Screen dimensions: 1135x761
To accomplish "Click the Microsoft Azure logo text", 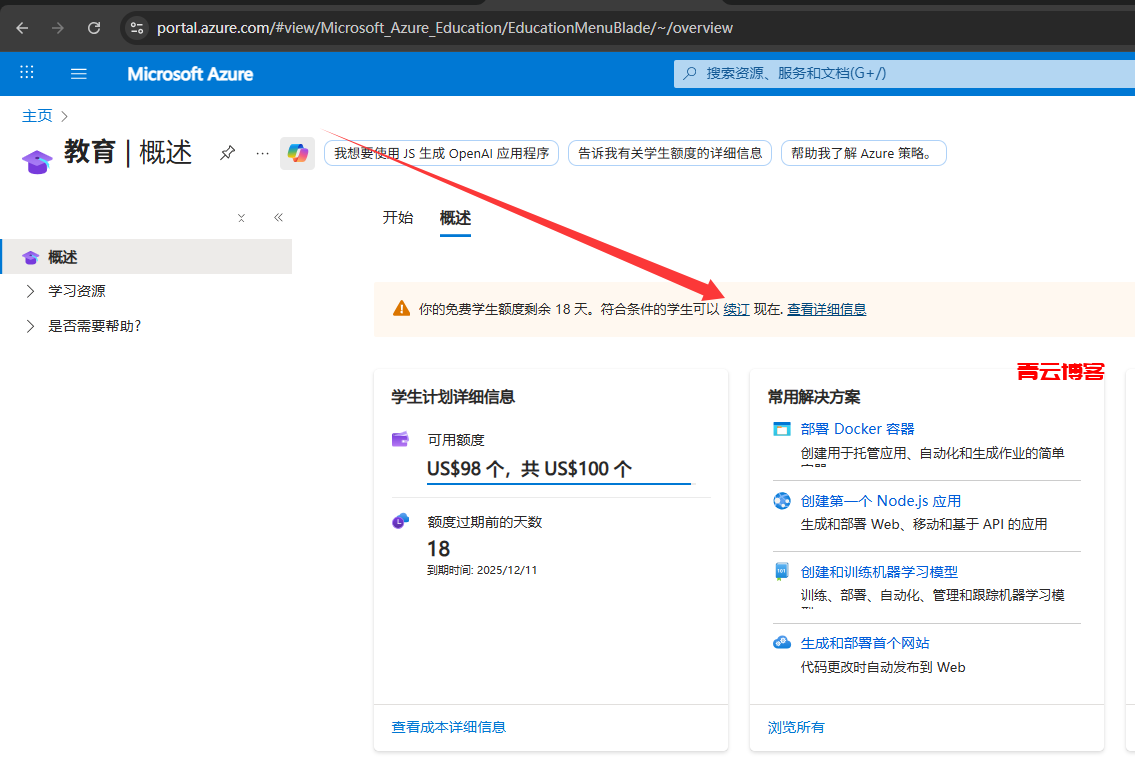I will [x=190, y=74].
